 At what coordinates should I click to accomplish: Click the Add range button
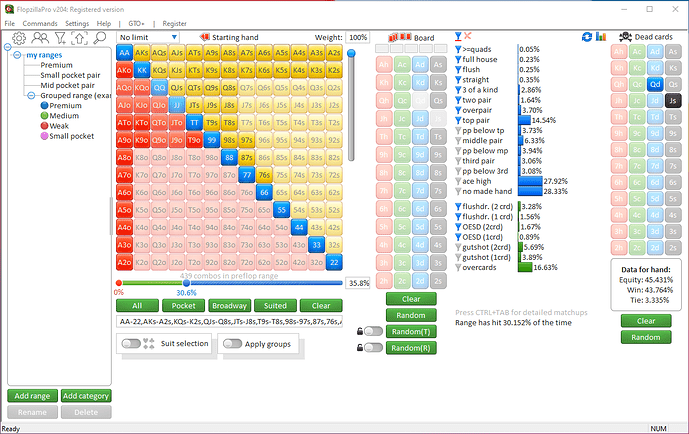(32, 396)
